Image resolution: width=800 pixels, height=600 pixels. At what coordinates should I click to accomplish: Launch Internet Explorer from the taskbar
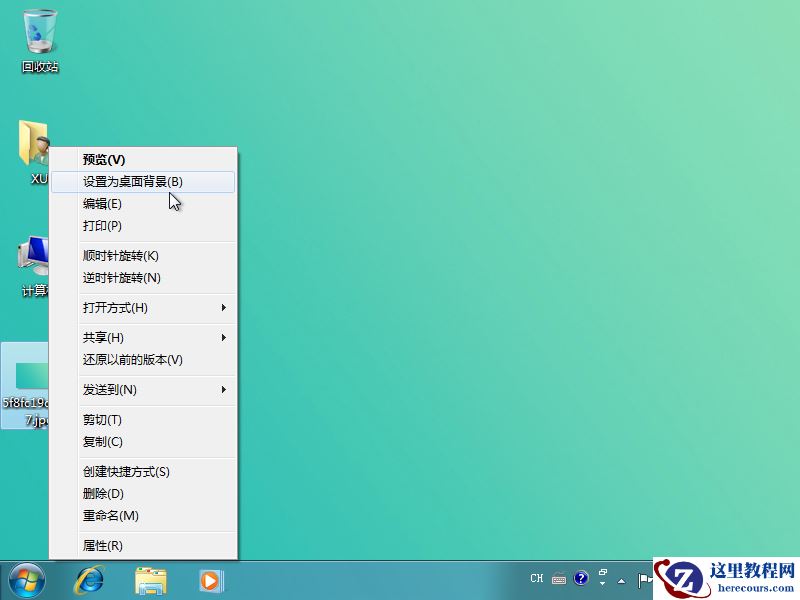click(x=91, y=580)
